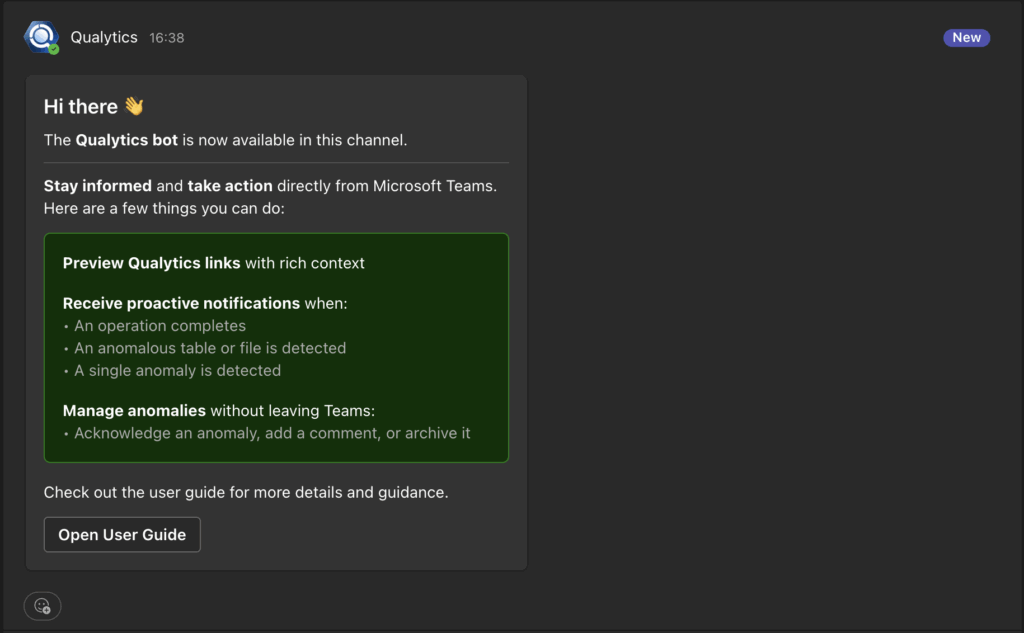Image resolution: width=1024 pixels, height=633 pixels.
Task: Click the 'Hi there' card heading
Action: (80, 106)
